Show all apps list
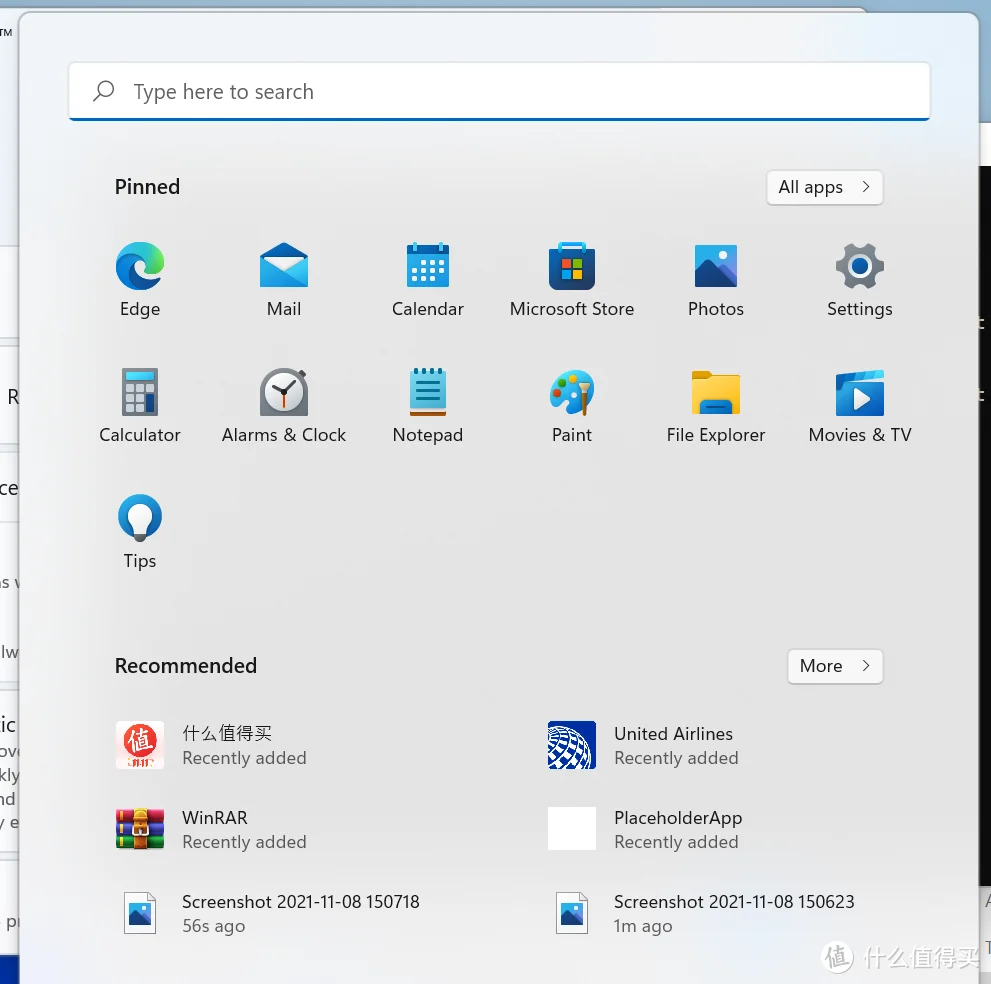The image size is (991, 984). (824, 187)
